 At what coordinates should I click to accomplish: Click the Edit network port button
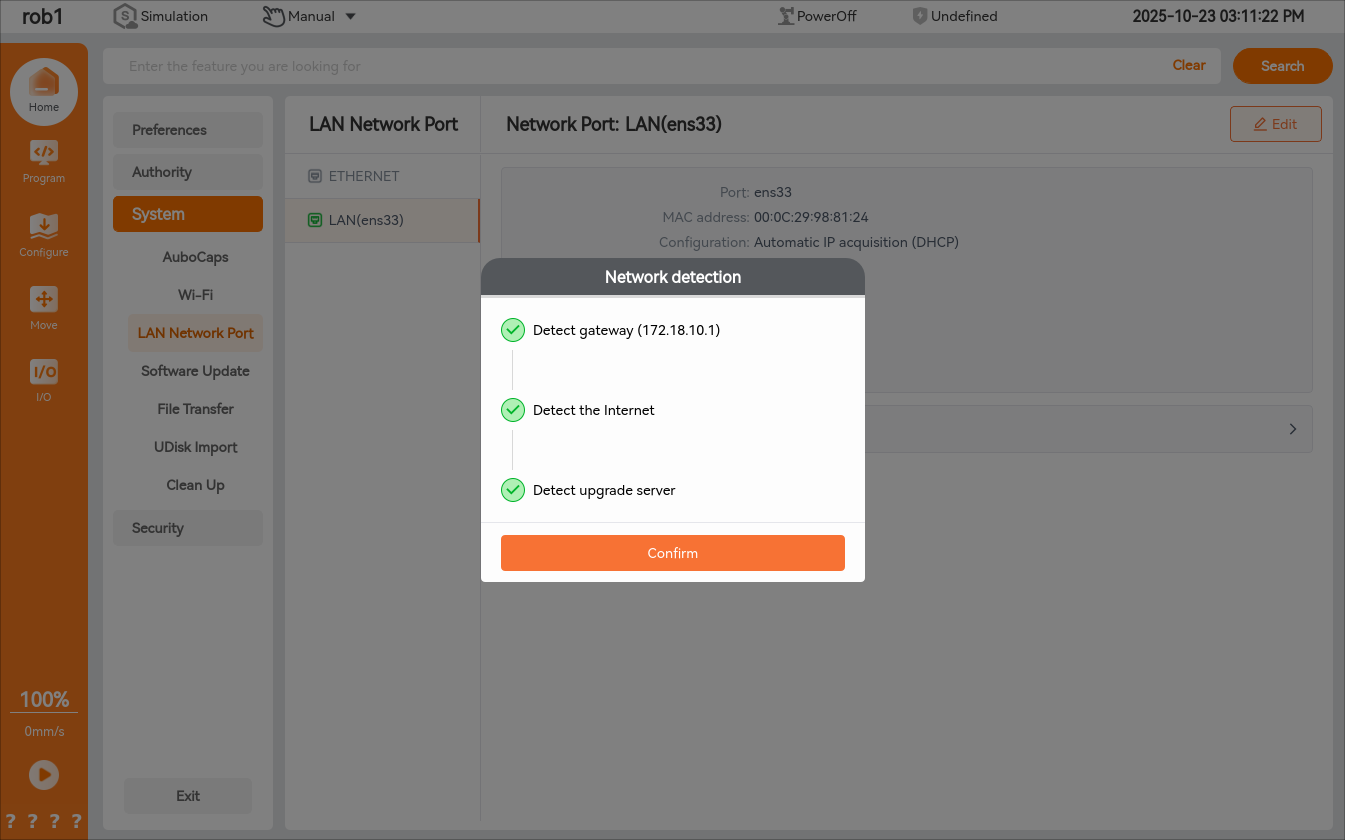pyautogui.click(x=1275, y=124)
